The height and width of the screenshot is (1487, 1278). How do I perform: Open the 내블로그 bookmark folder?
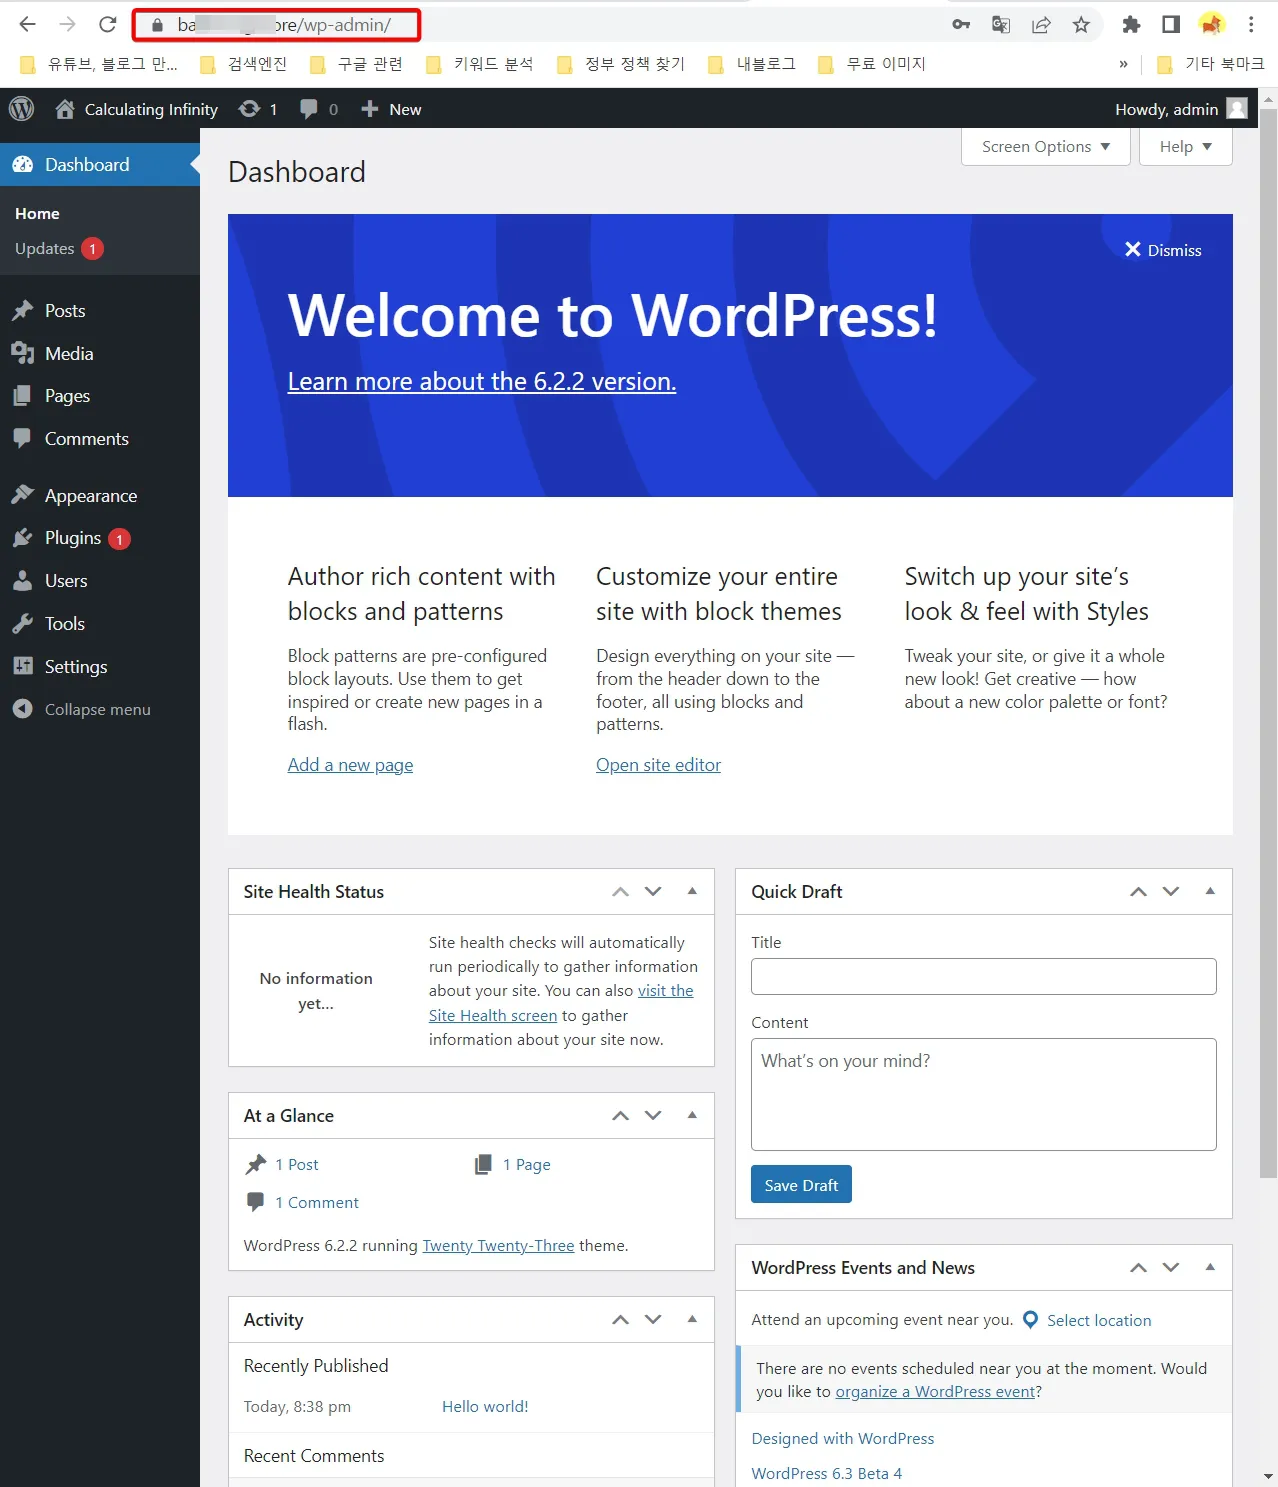click(752, 64)
